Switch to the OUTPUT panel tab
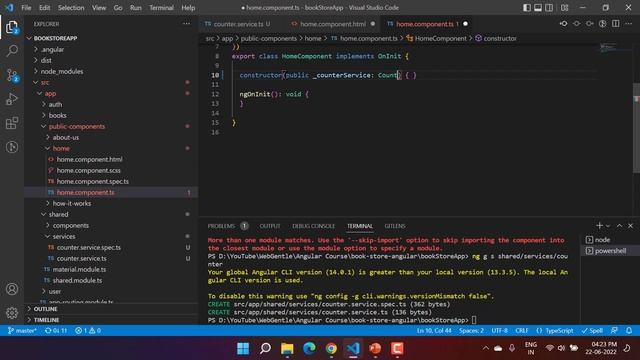 click(270, 226)
